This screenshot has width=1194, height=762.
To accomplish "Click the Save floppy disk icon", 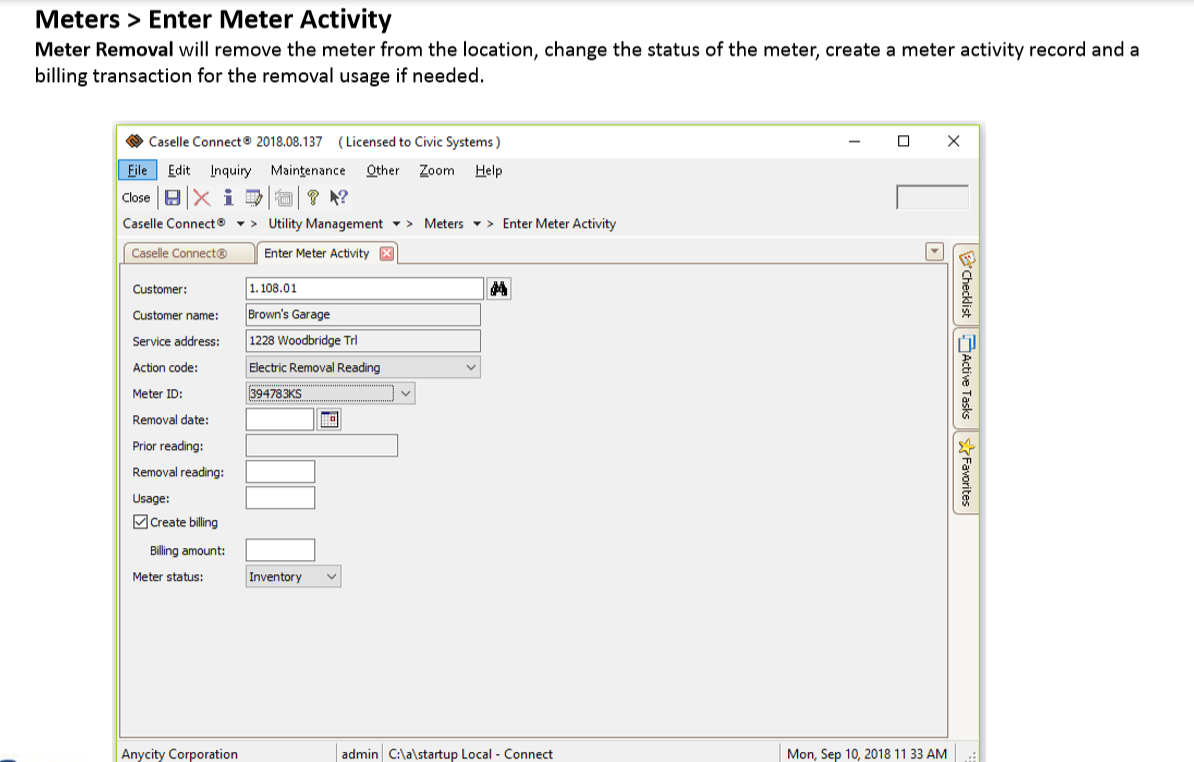I will click(x=172, y=198).
